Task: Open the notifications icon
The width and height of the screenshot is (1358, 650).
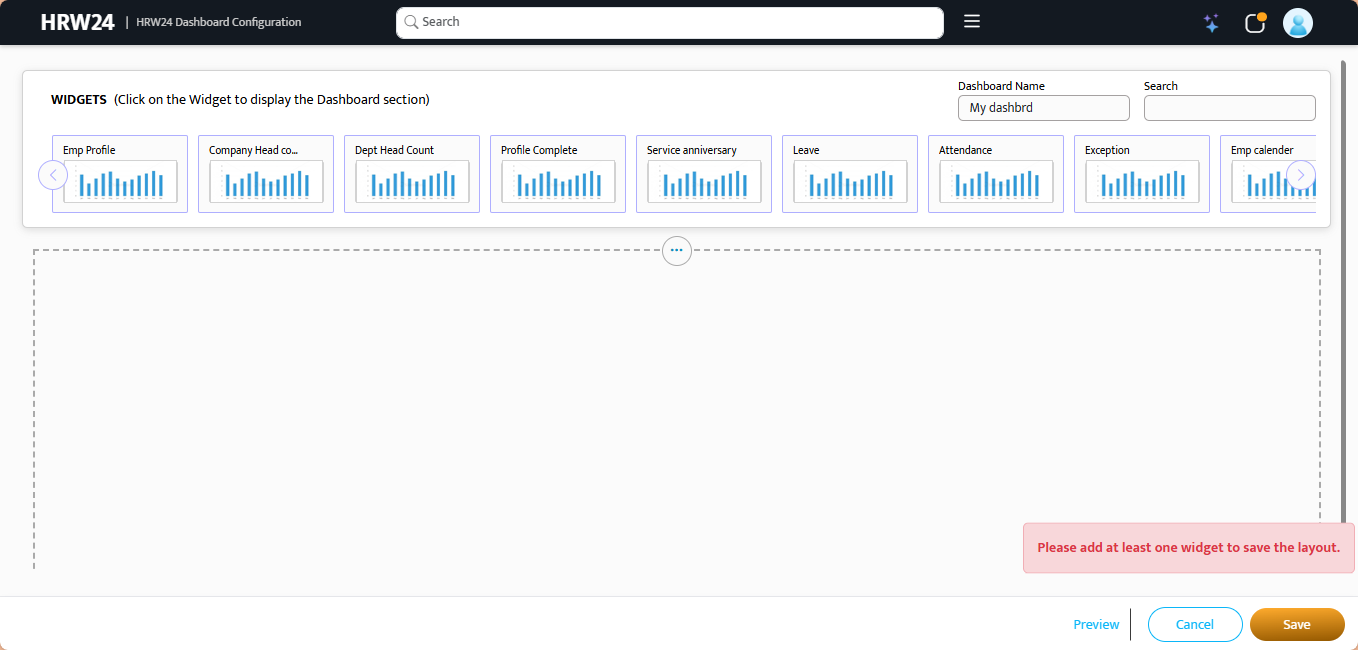Action: [1255, 23]
